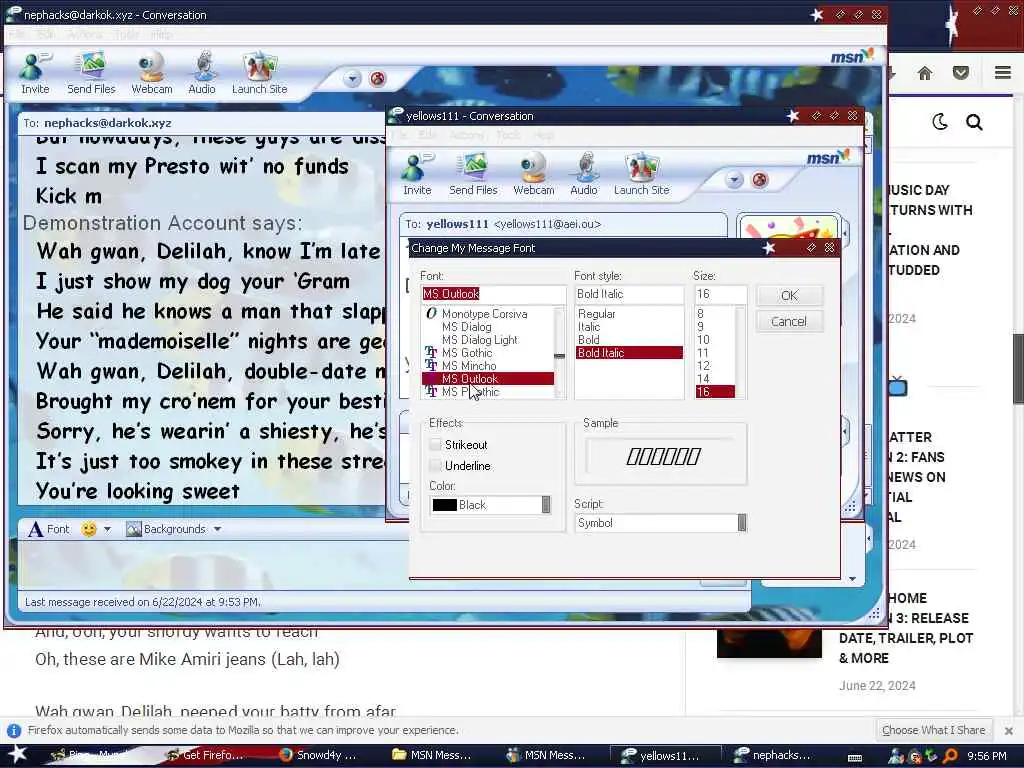Screen dimensions: 1024x768
Task: Click the emoticon smiley in nephacks window
Action: [x=89, y=529]
